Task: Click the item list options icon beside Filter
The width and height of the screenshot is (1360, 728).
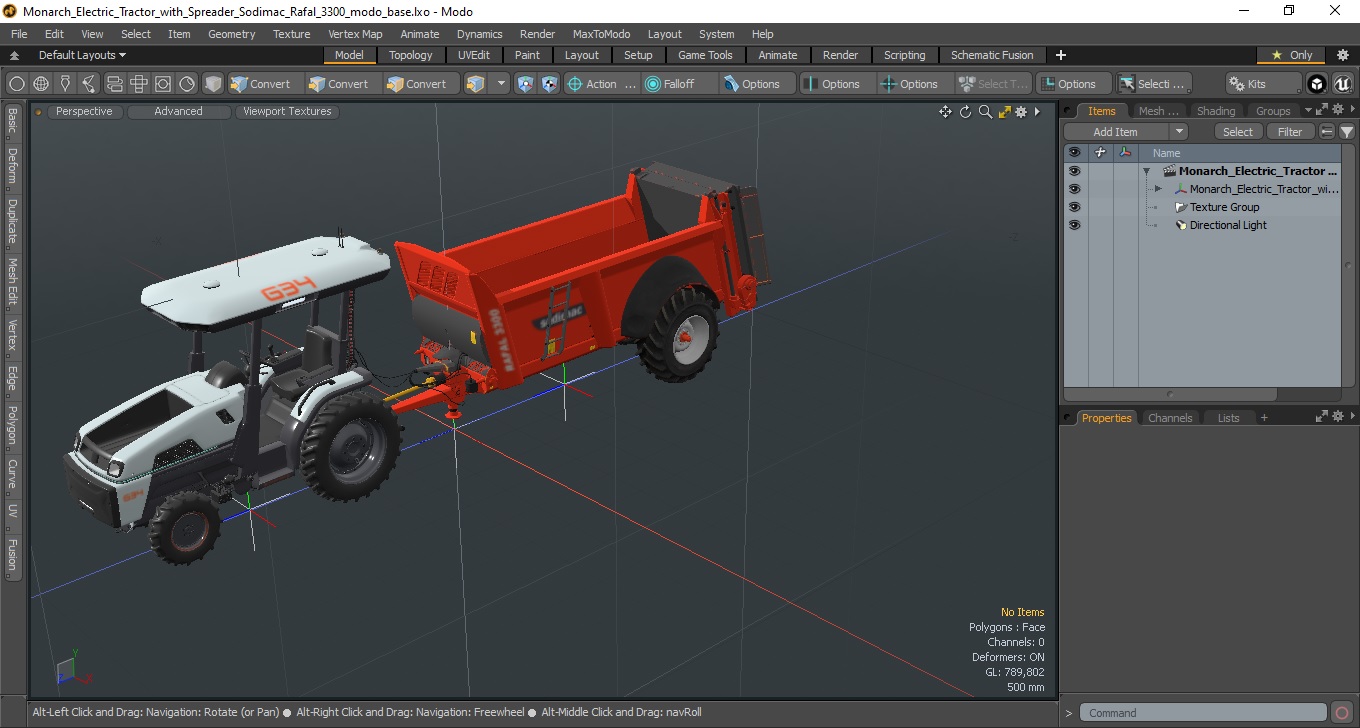Action: tap(1327, 132)
